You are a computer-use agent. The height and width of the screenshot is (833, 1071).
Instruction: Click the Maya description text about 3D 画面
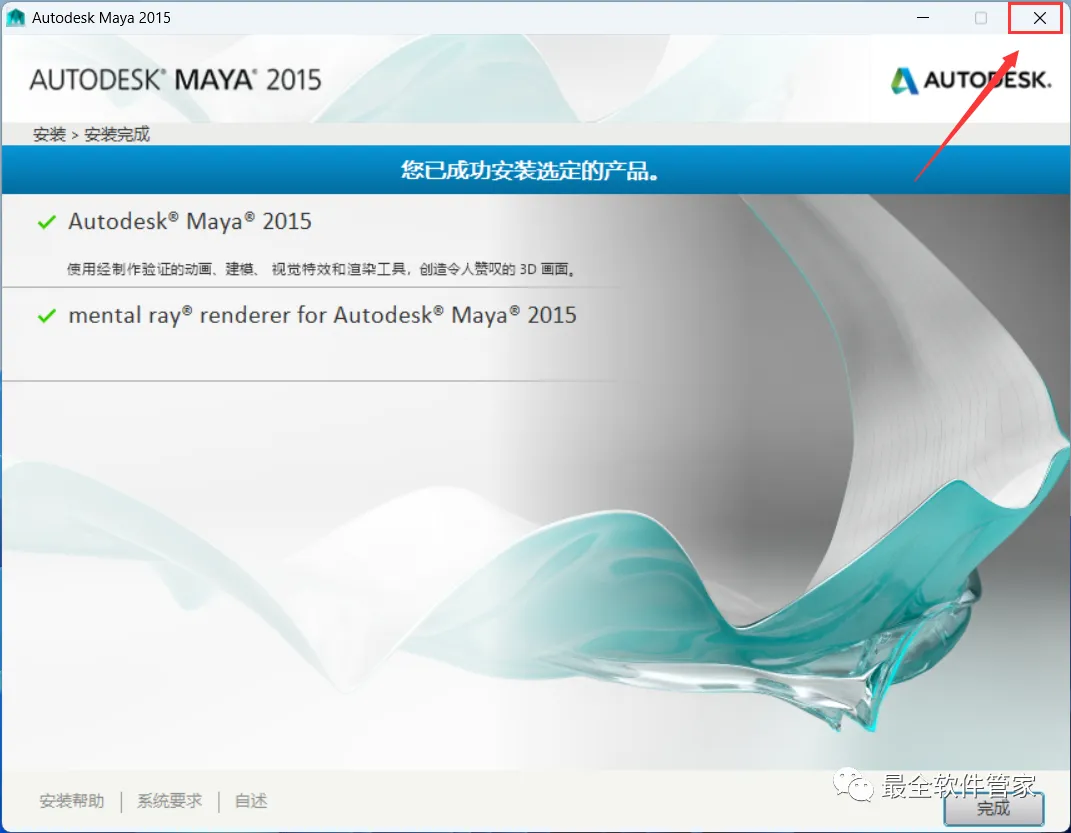pos(322,269)
